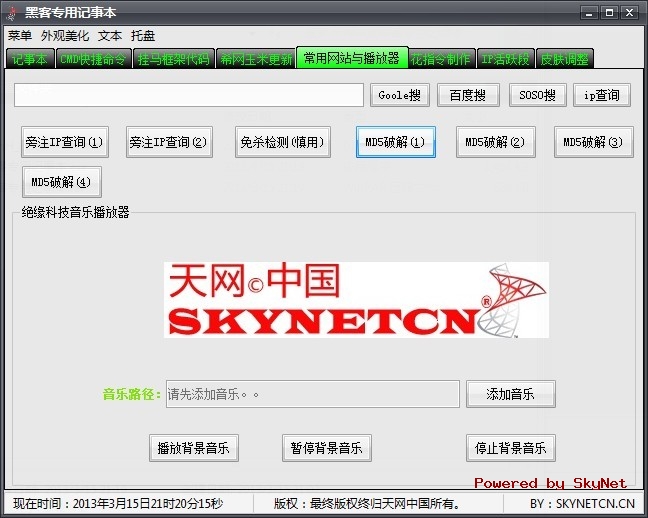648x518 pixels.
Task: Click the SOSO搜 button
Action: coord(537,95)
